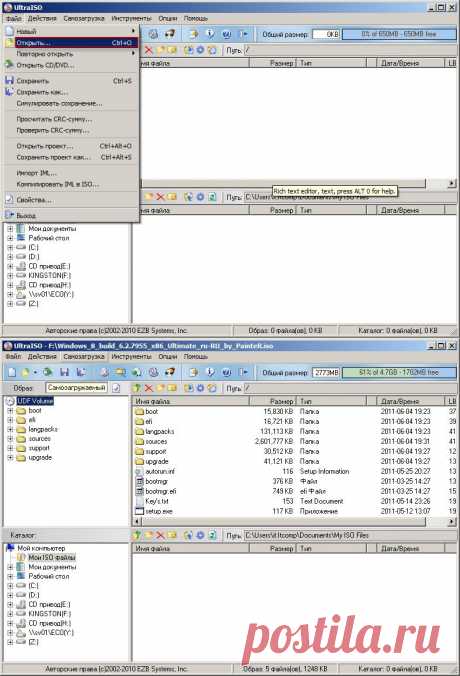Click the Самозагружаемый image type field

click(x=77, y=388)
